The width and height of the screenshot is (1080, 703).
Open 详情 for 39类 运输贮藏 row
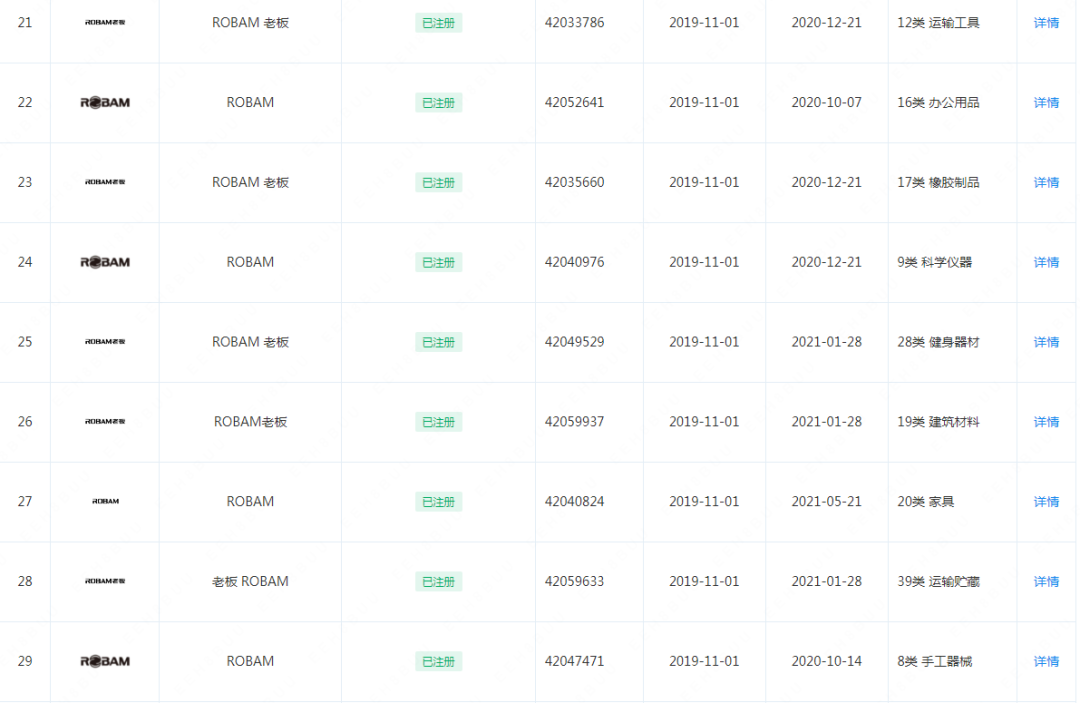click(1046, 582)
